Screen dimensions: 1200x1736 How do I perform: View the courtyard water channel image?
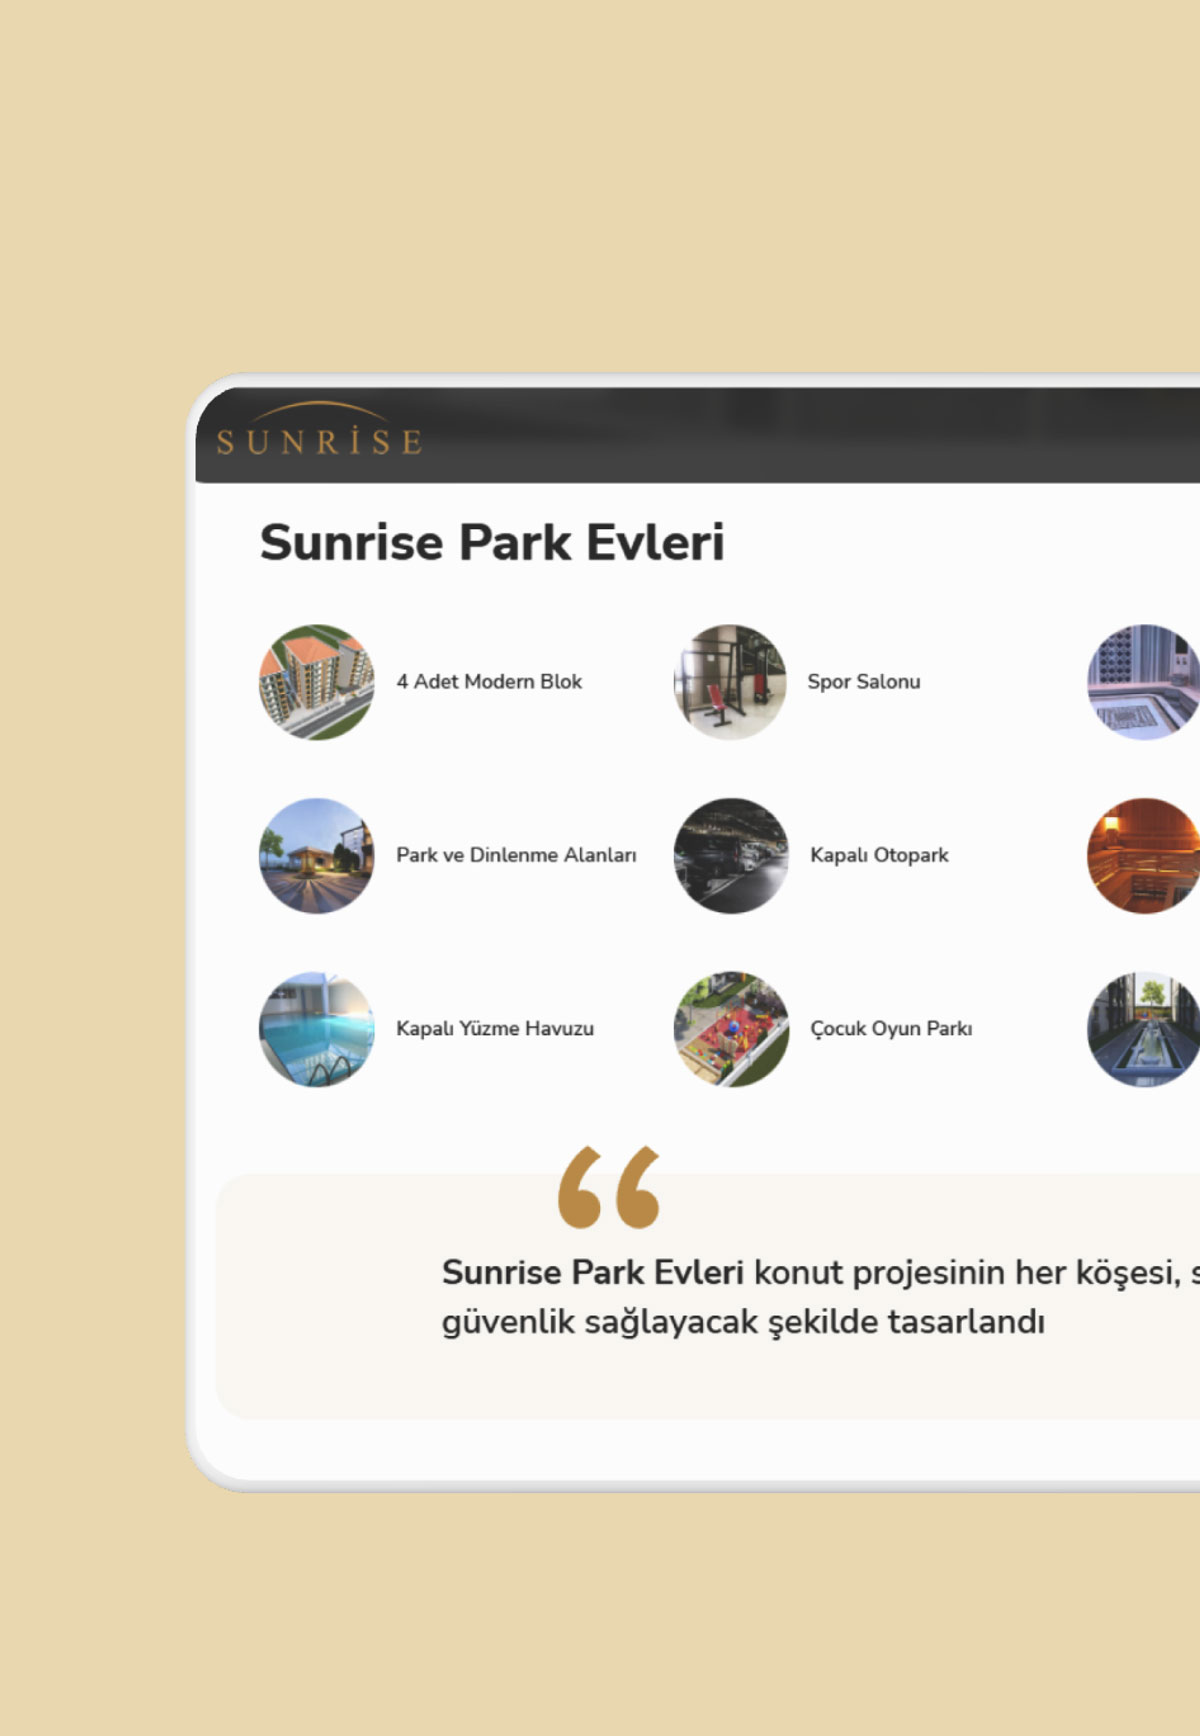point(1143,1029)
